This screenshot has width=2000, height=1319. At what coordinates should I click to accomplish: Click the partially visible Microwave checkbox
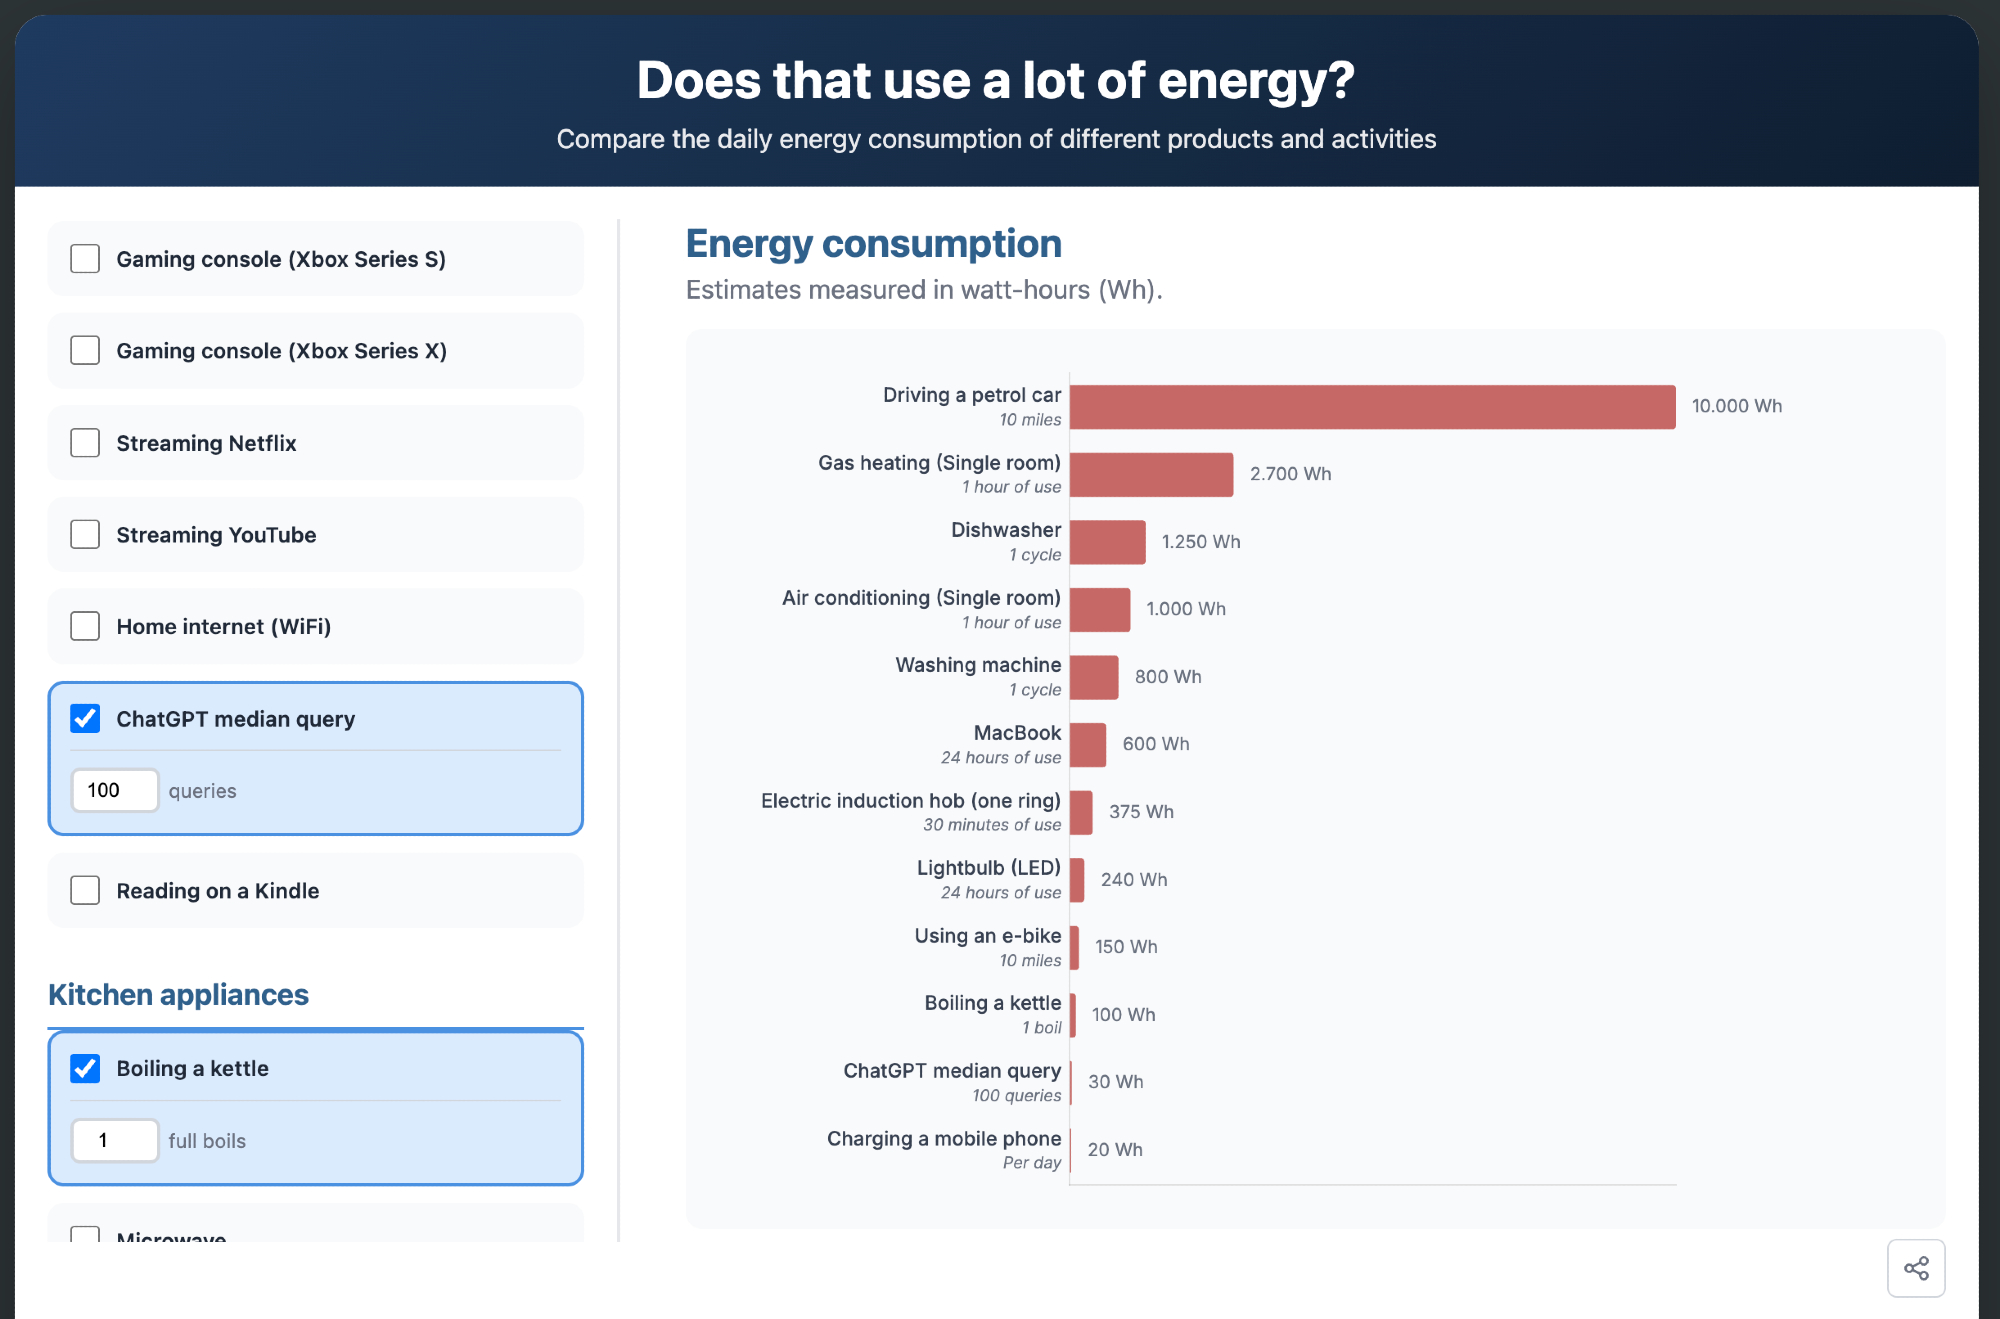[x=85, y=1235]
